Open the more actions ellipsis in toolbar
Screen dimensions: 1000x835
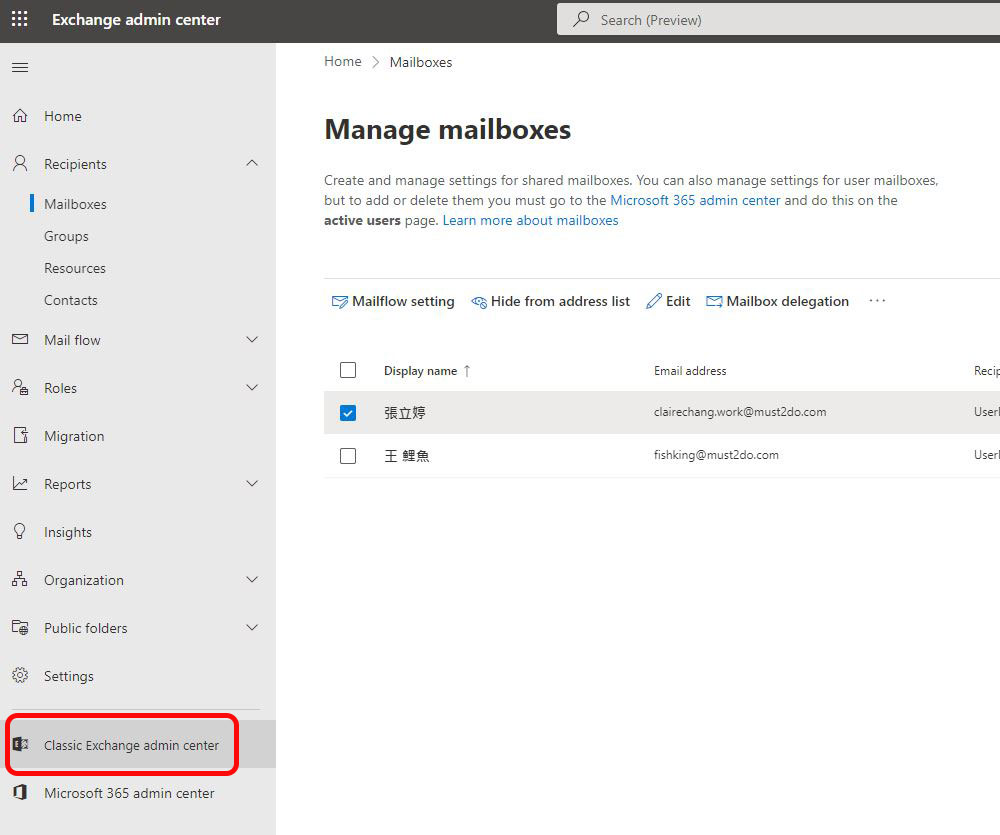pyautogui.click(x=878, y=300)
